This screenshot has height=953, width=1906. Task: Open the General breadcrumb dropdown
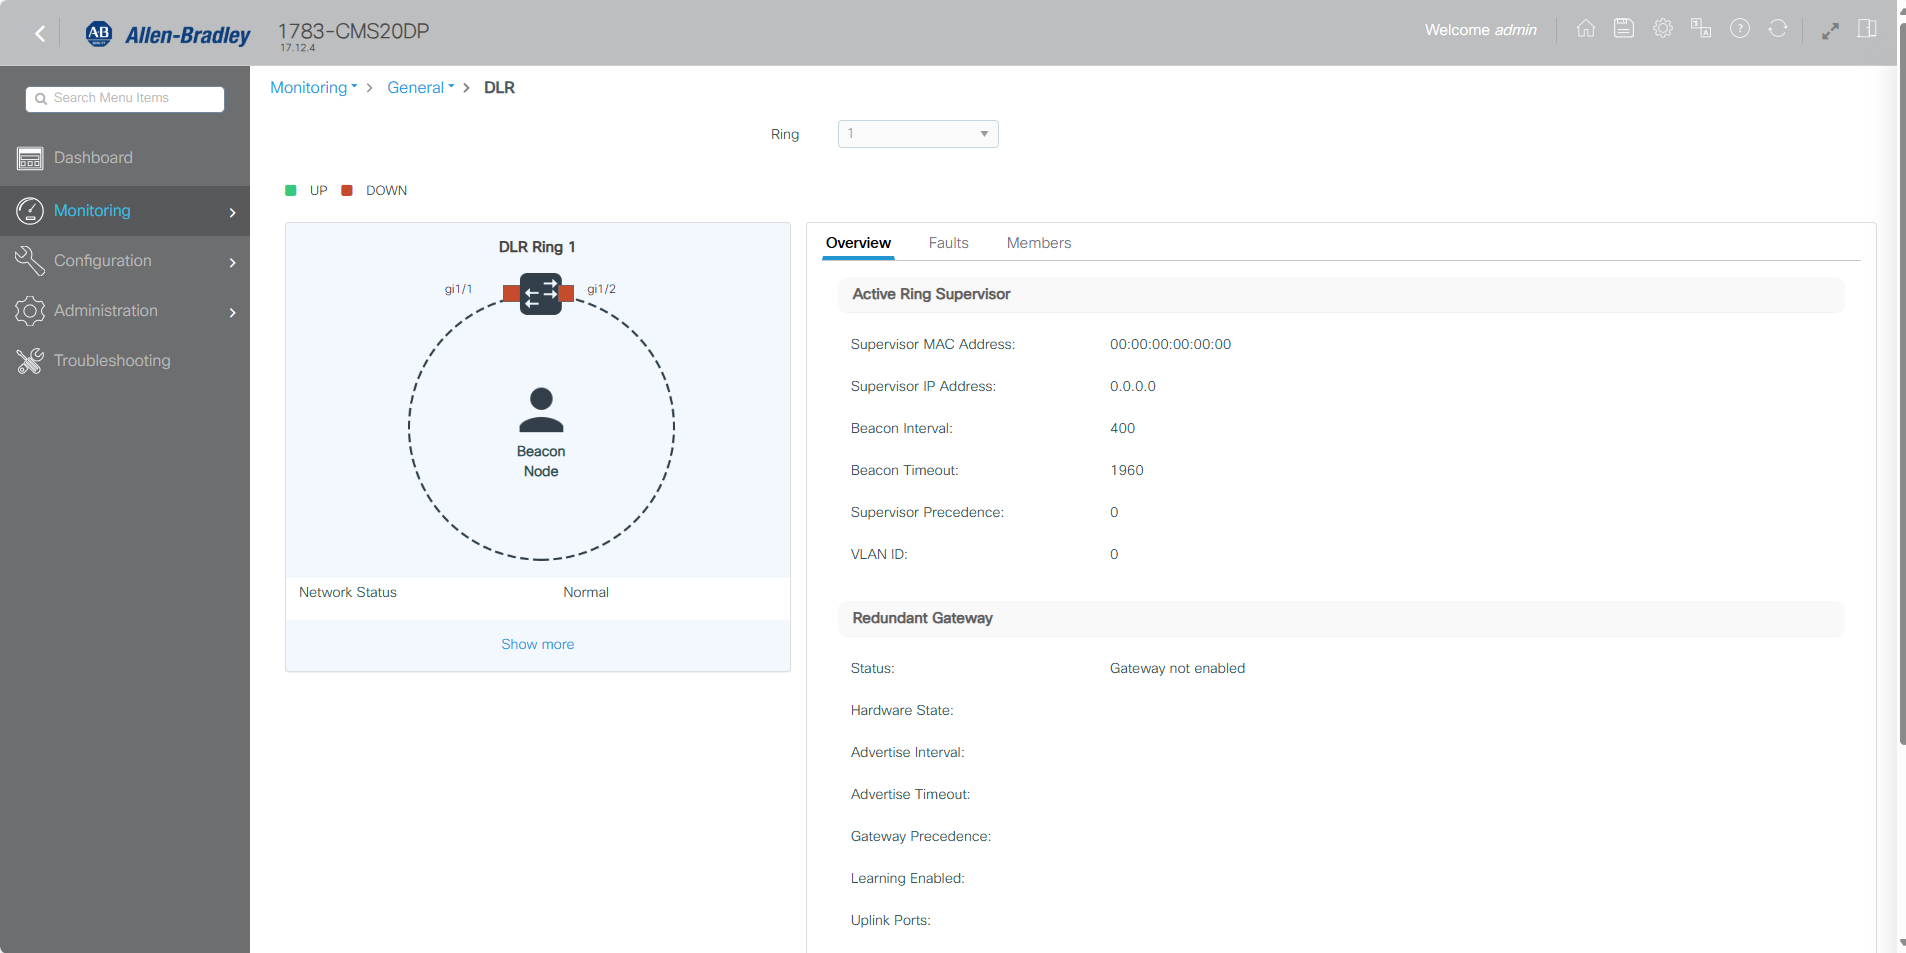tap(421, 88)
